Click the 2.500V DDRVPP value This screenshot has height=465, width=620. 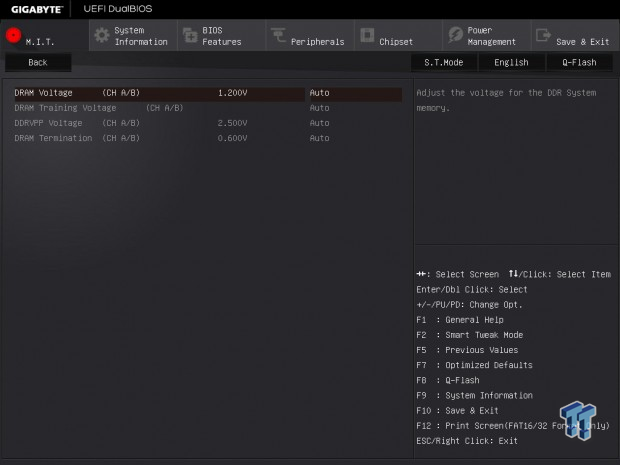pyautogui.click(x=232, y=123)
